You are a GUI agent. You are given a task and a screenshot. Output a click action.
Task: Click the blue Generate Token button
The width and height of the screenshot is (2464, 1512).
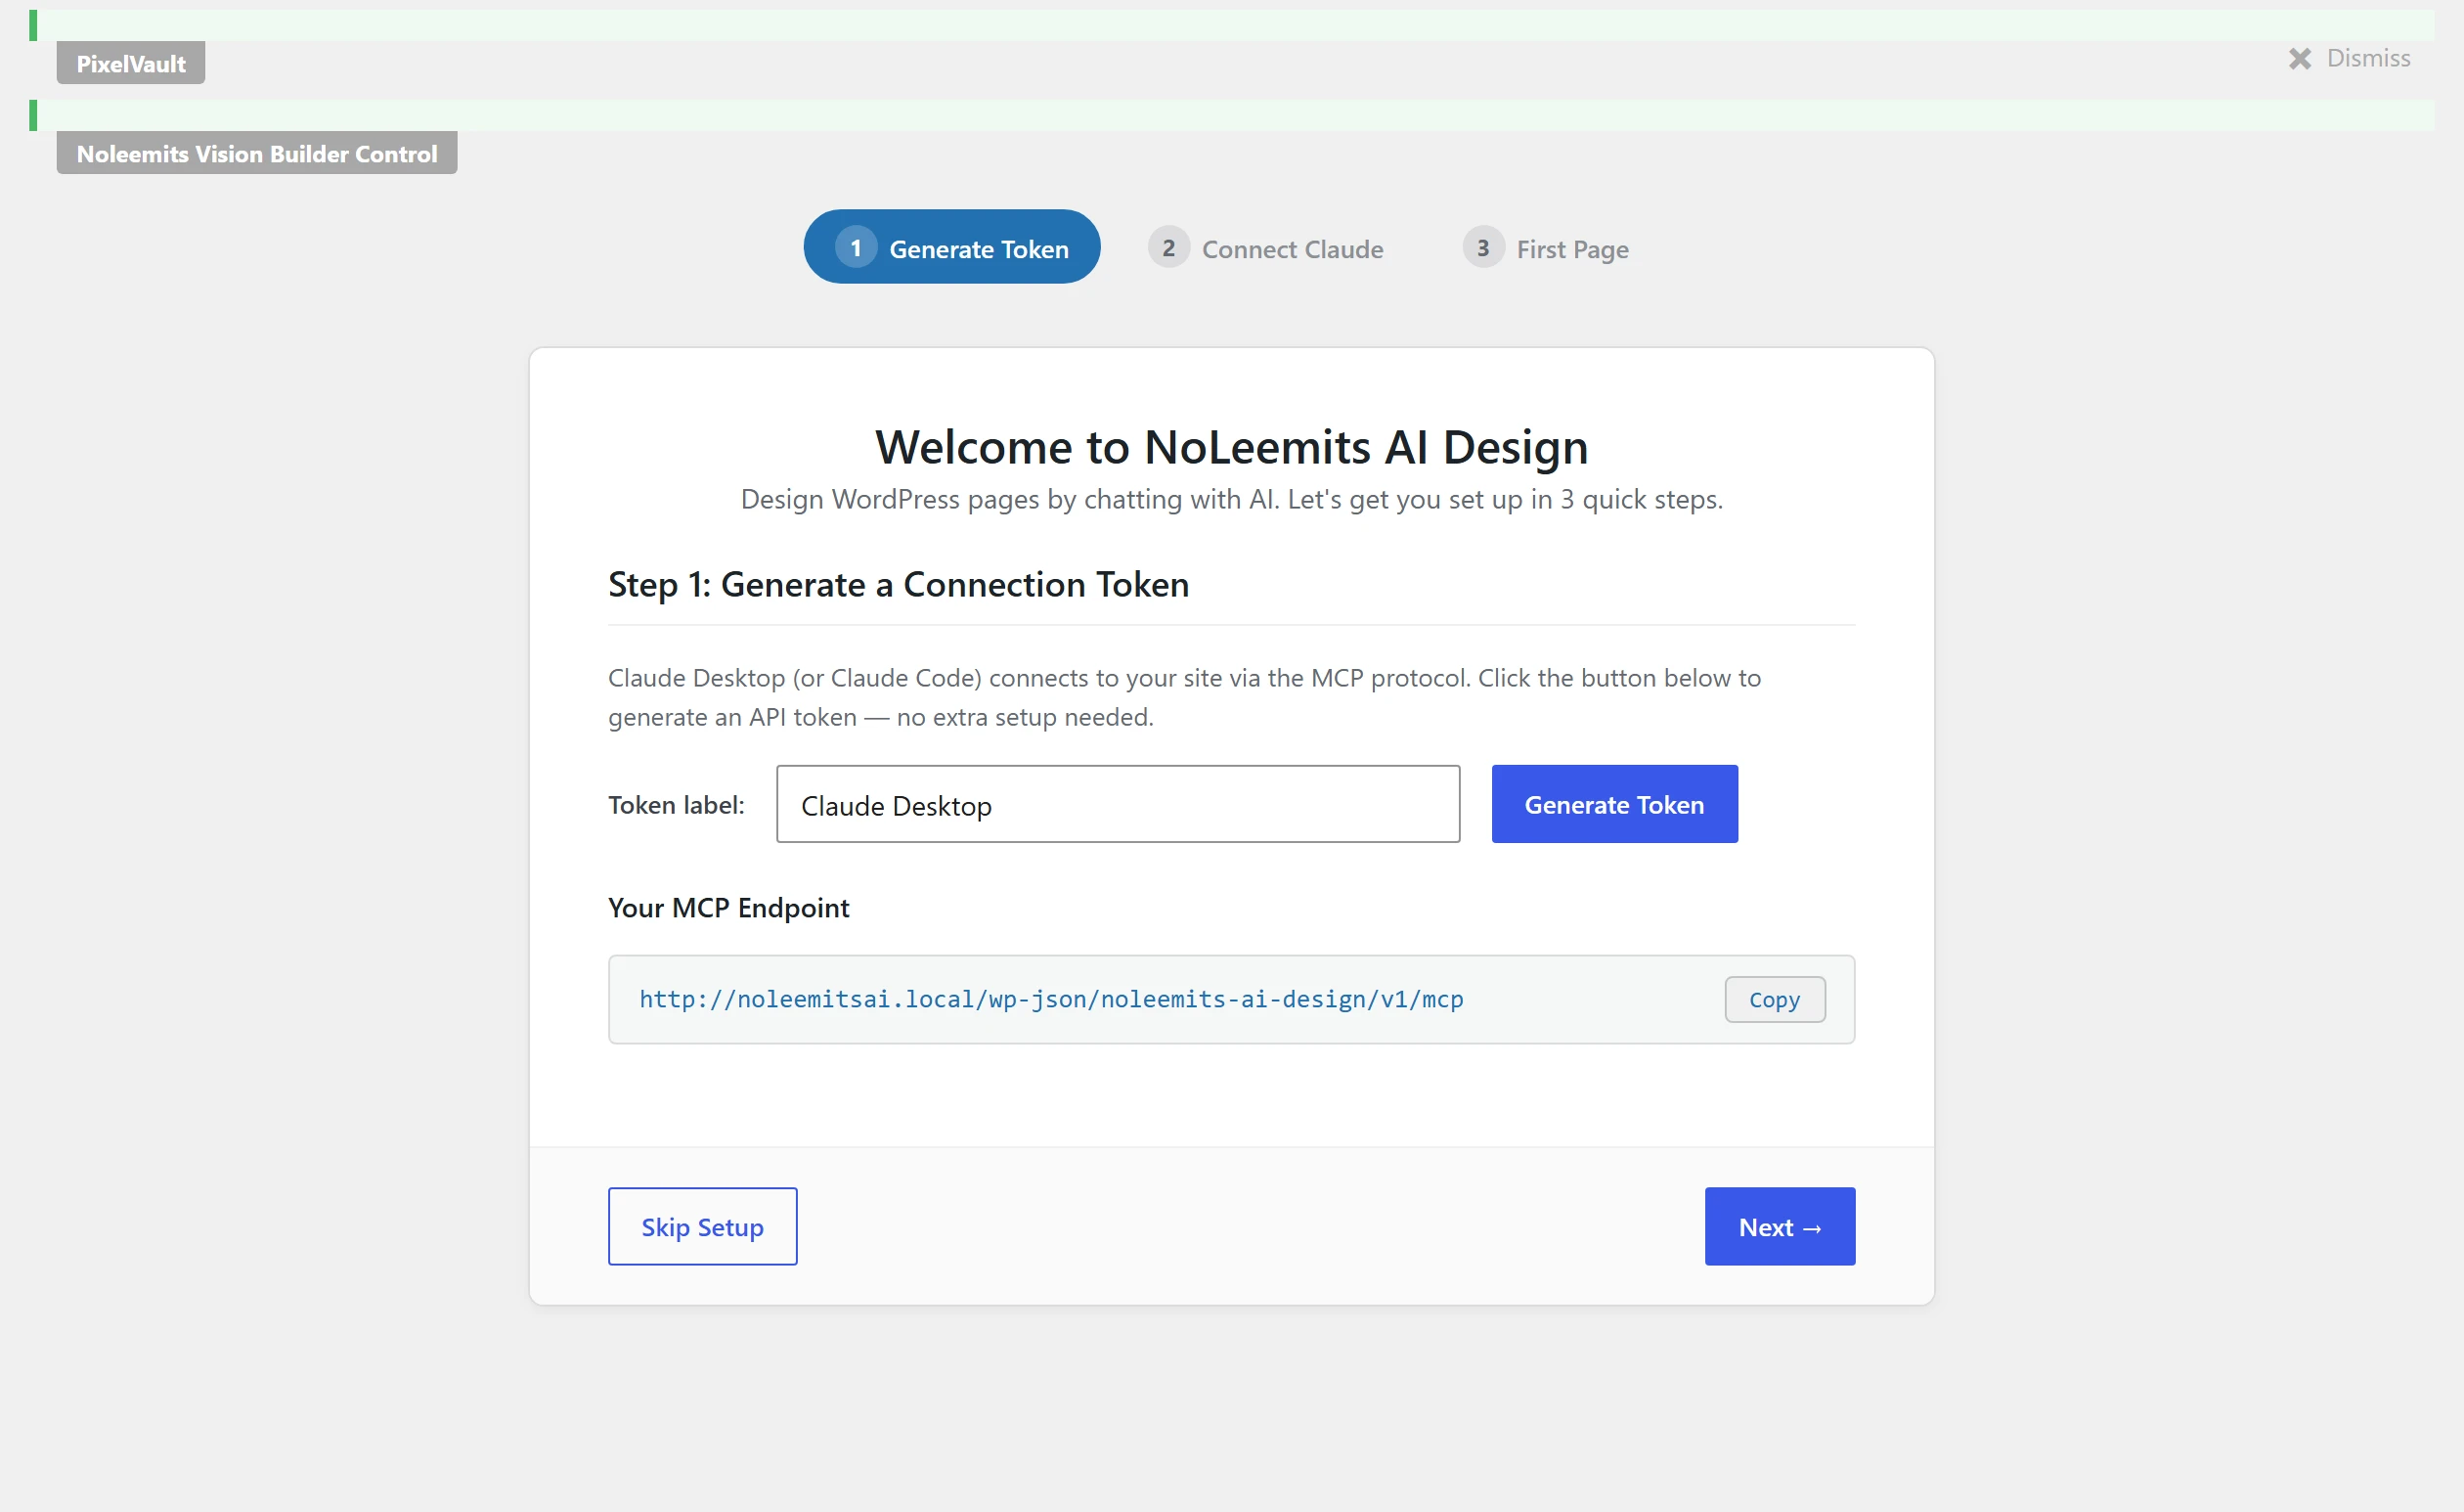click(x=1614, y=805)
